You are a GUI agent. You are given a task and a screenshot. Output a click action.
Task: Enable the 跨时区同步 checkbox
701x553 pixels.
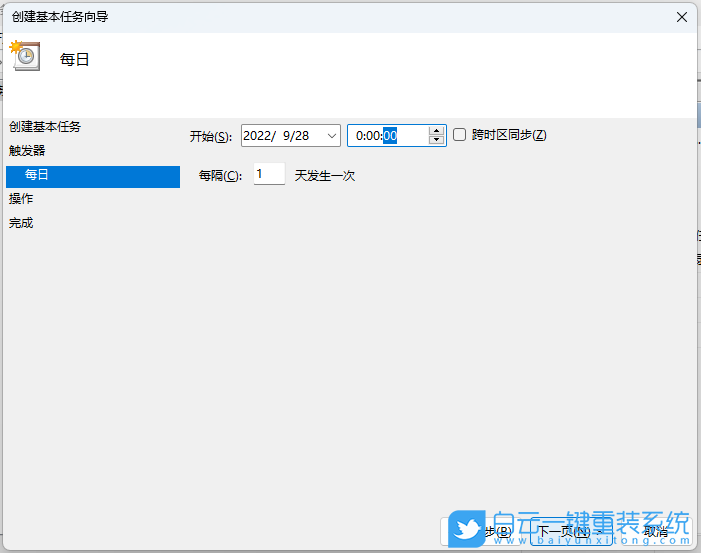(460, 135)
